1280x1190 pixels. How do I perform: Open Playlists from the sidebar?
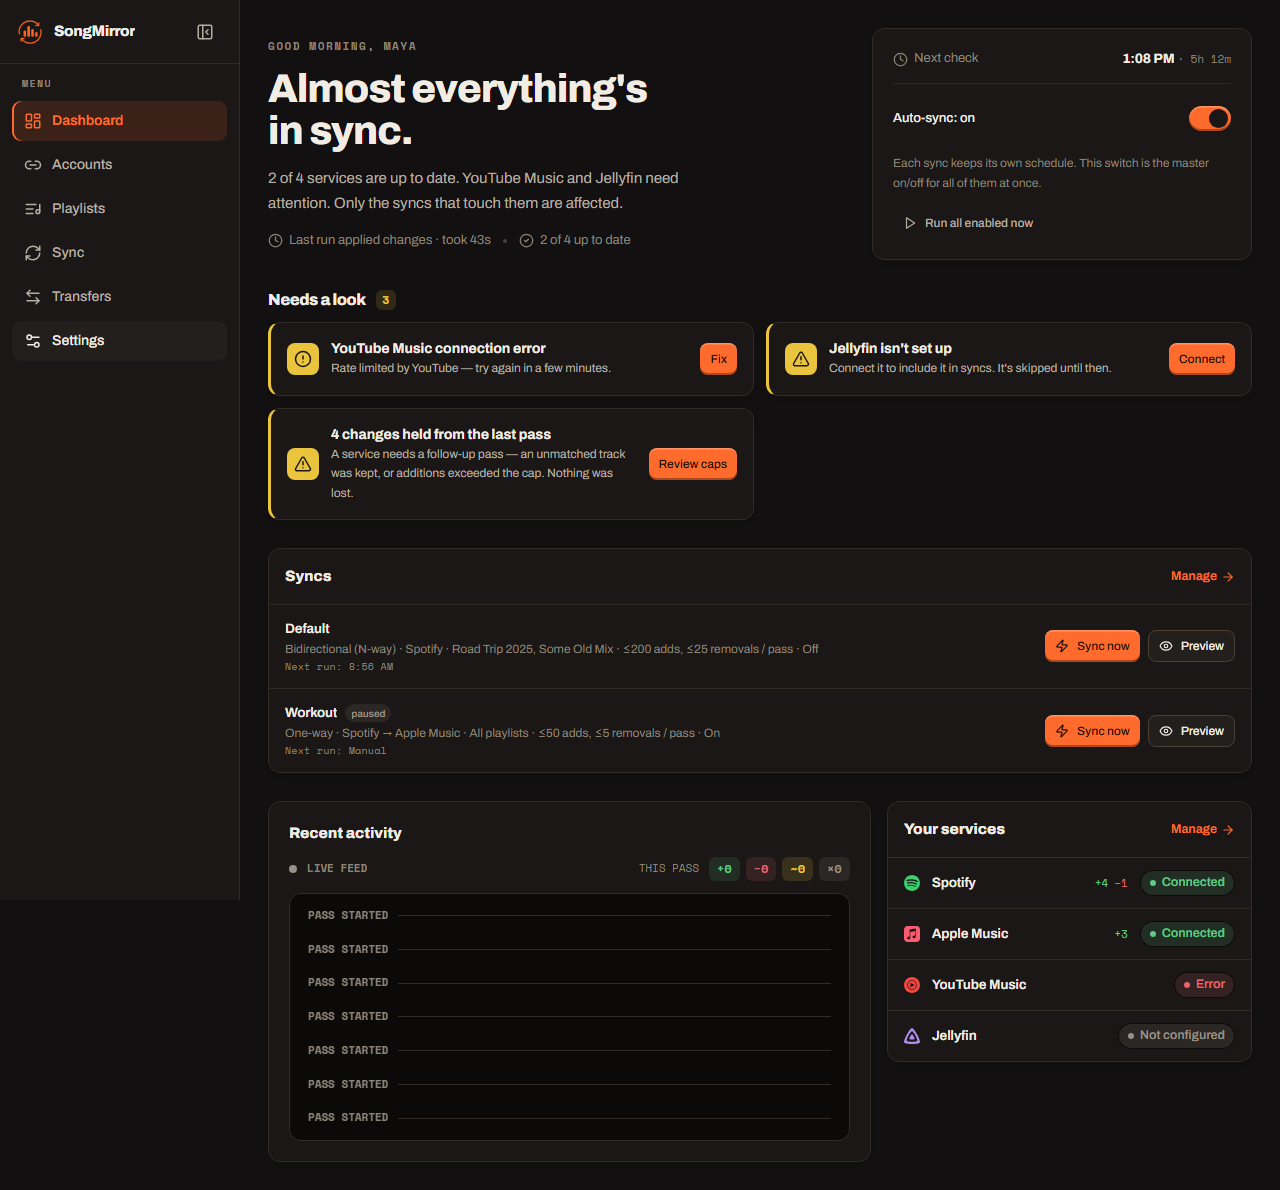119,209
